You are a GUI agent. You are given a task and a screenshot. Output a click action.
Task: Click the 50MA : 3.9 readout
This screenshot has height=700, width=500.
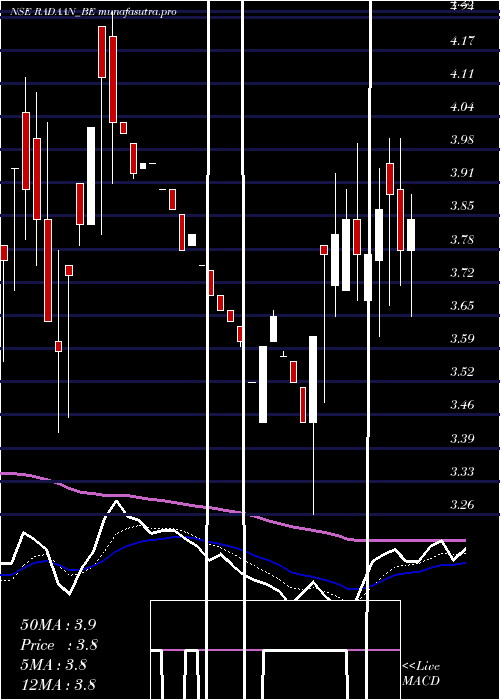pyautogui.click(x=58, y=625)
